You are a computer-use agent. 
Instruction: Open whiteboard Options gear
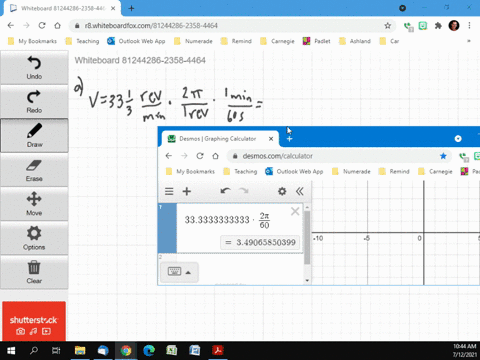(x=34, y=238)
